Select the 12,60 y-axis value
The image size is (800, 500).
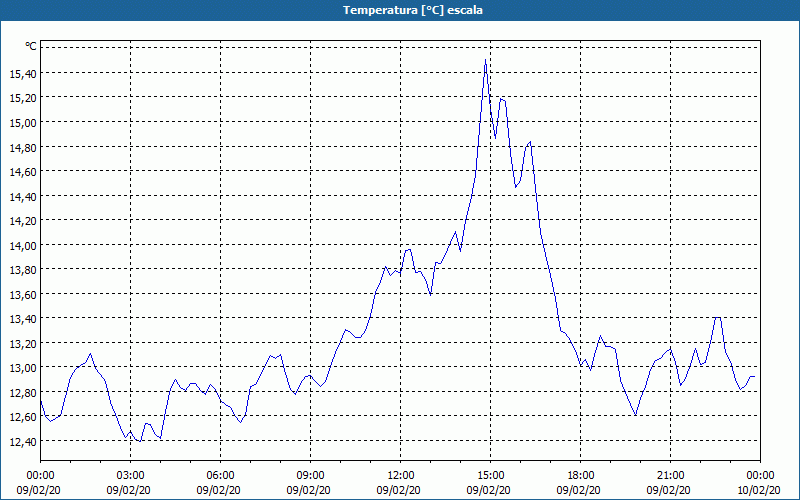(x=23, y=417)
